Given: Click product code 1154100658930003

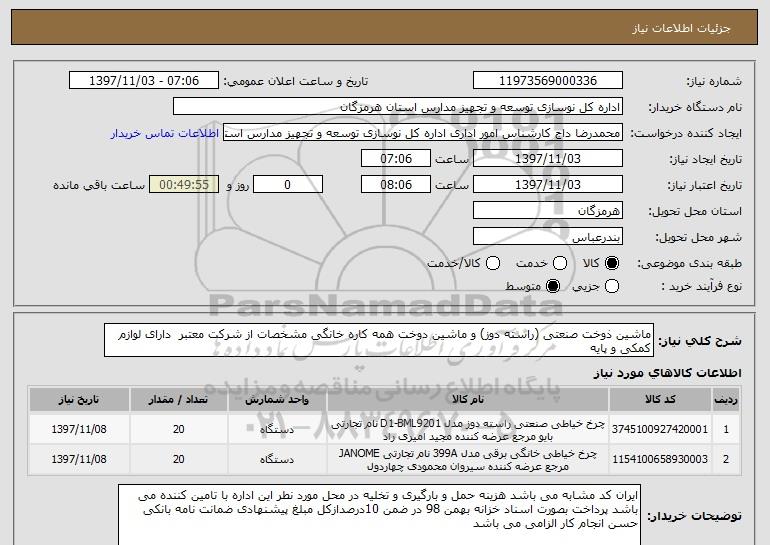Looking at the screenshot, I should pyautogui.click(x=660, y=459).
